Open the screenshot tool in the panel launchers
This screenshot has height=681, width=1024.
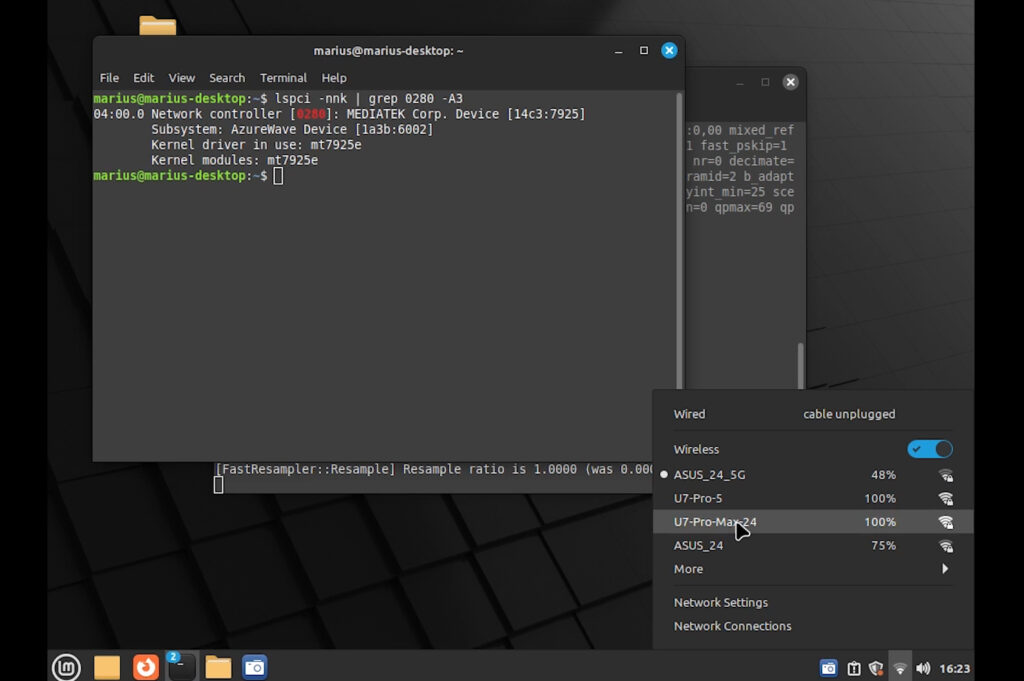point(255,667)
